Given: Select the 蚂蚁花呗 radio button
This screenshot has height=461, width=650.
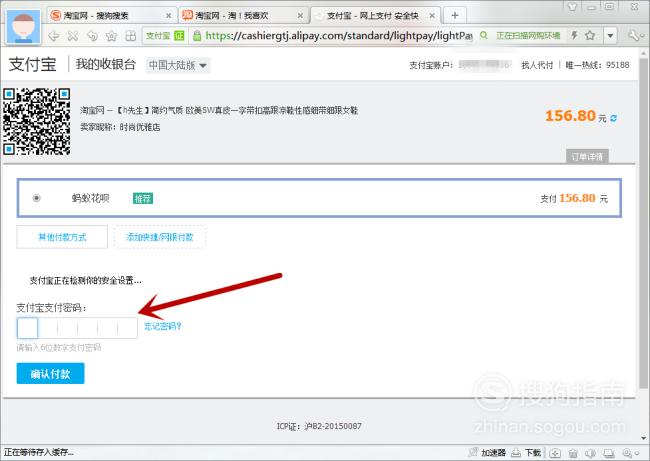Looking at the screenshot, I should pos(36,198).
